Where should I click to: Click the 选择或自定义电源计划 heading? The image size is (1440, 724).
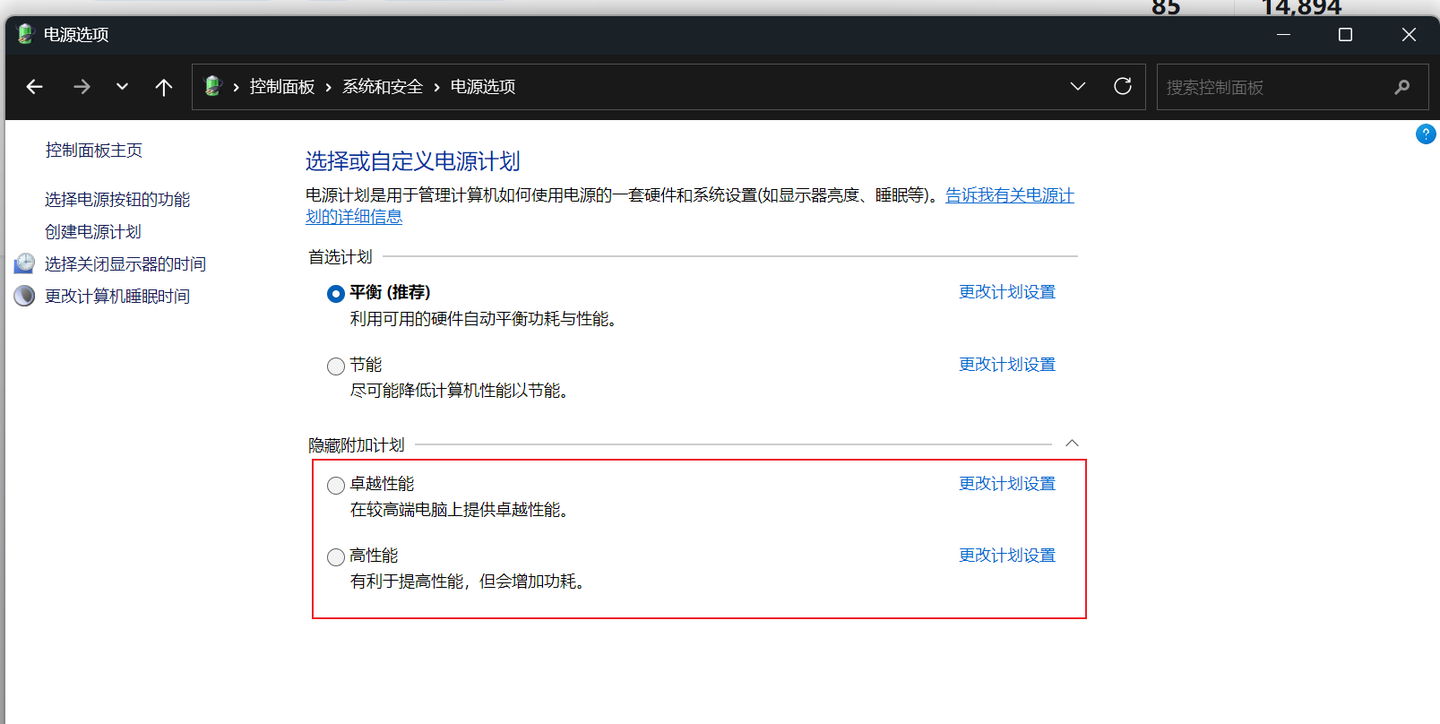[412, 161]
